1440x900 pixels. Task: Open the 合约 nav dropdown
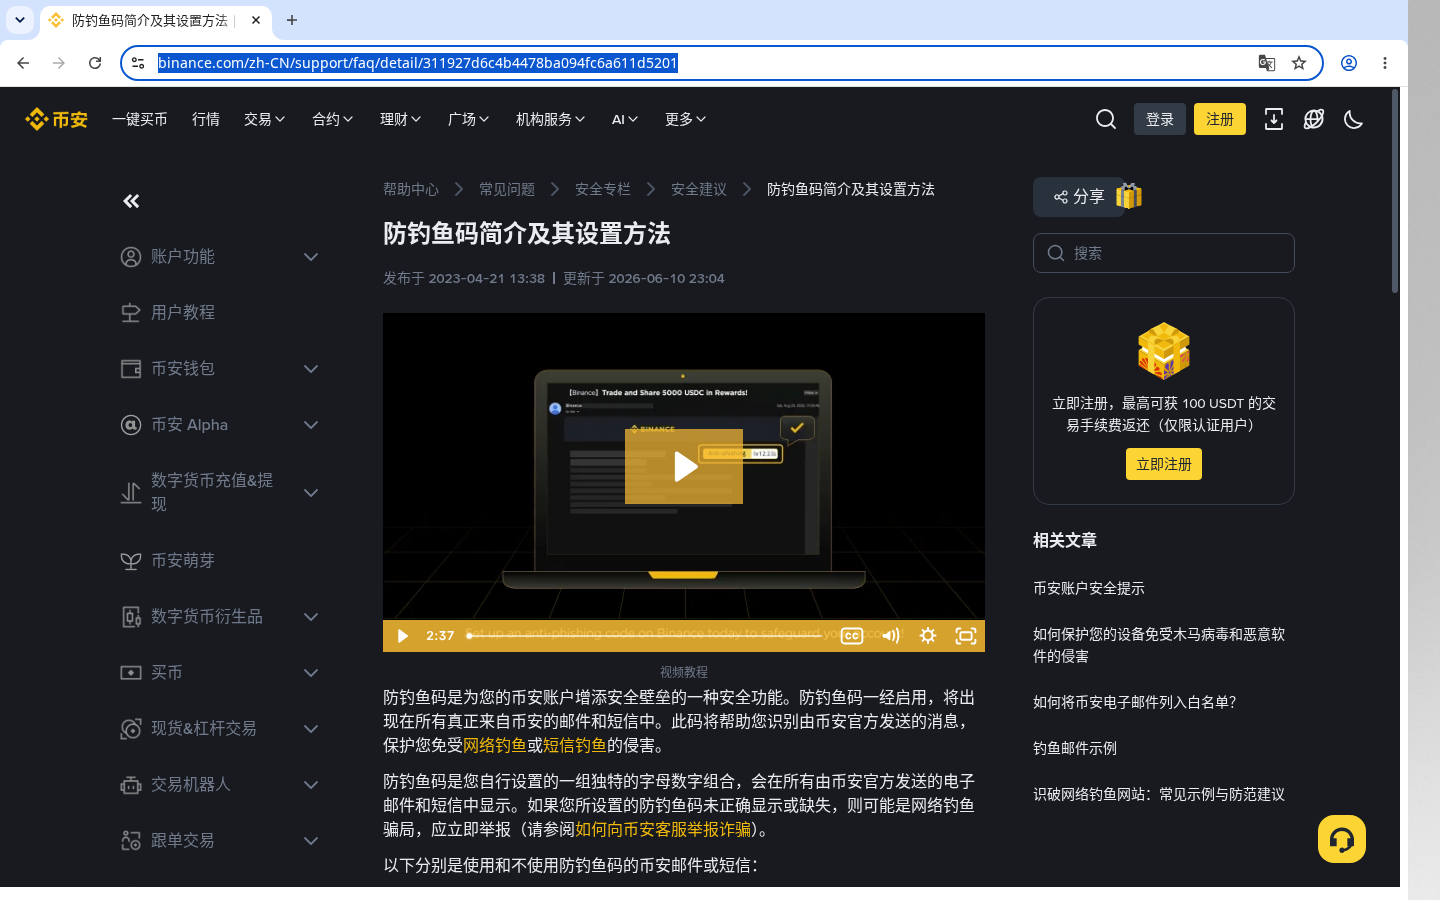click(333, 119)
